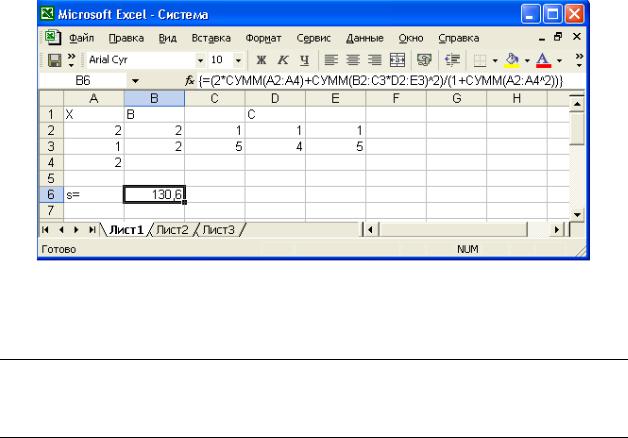Open the Данные menu
This screenshot has width=628, height=438.
[364, 38]
